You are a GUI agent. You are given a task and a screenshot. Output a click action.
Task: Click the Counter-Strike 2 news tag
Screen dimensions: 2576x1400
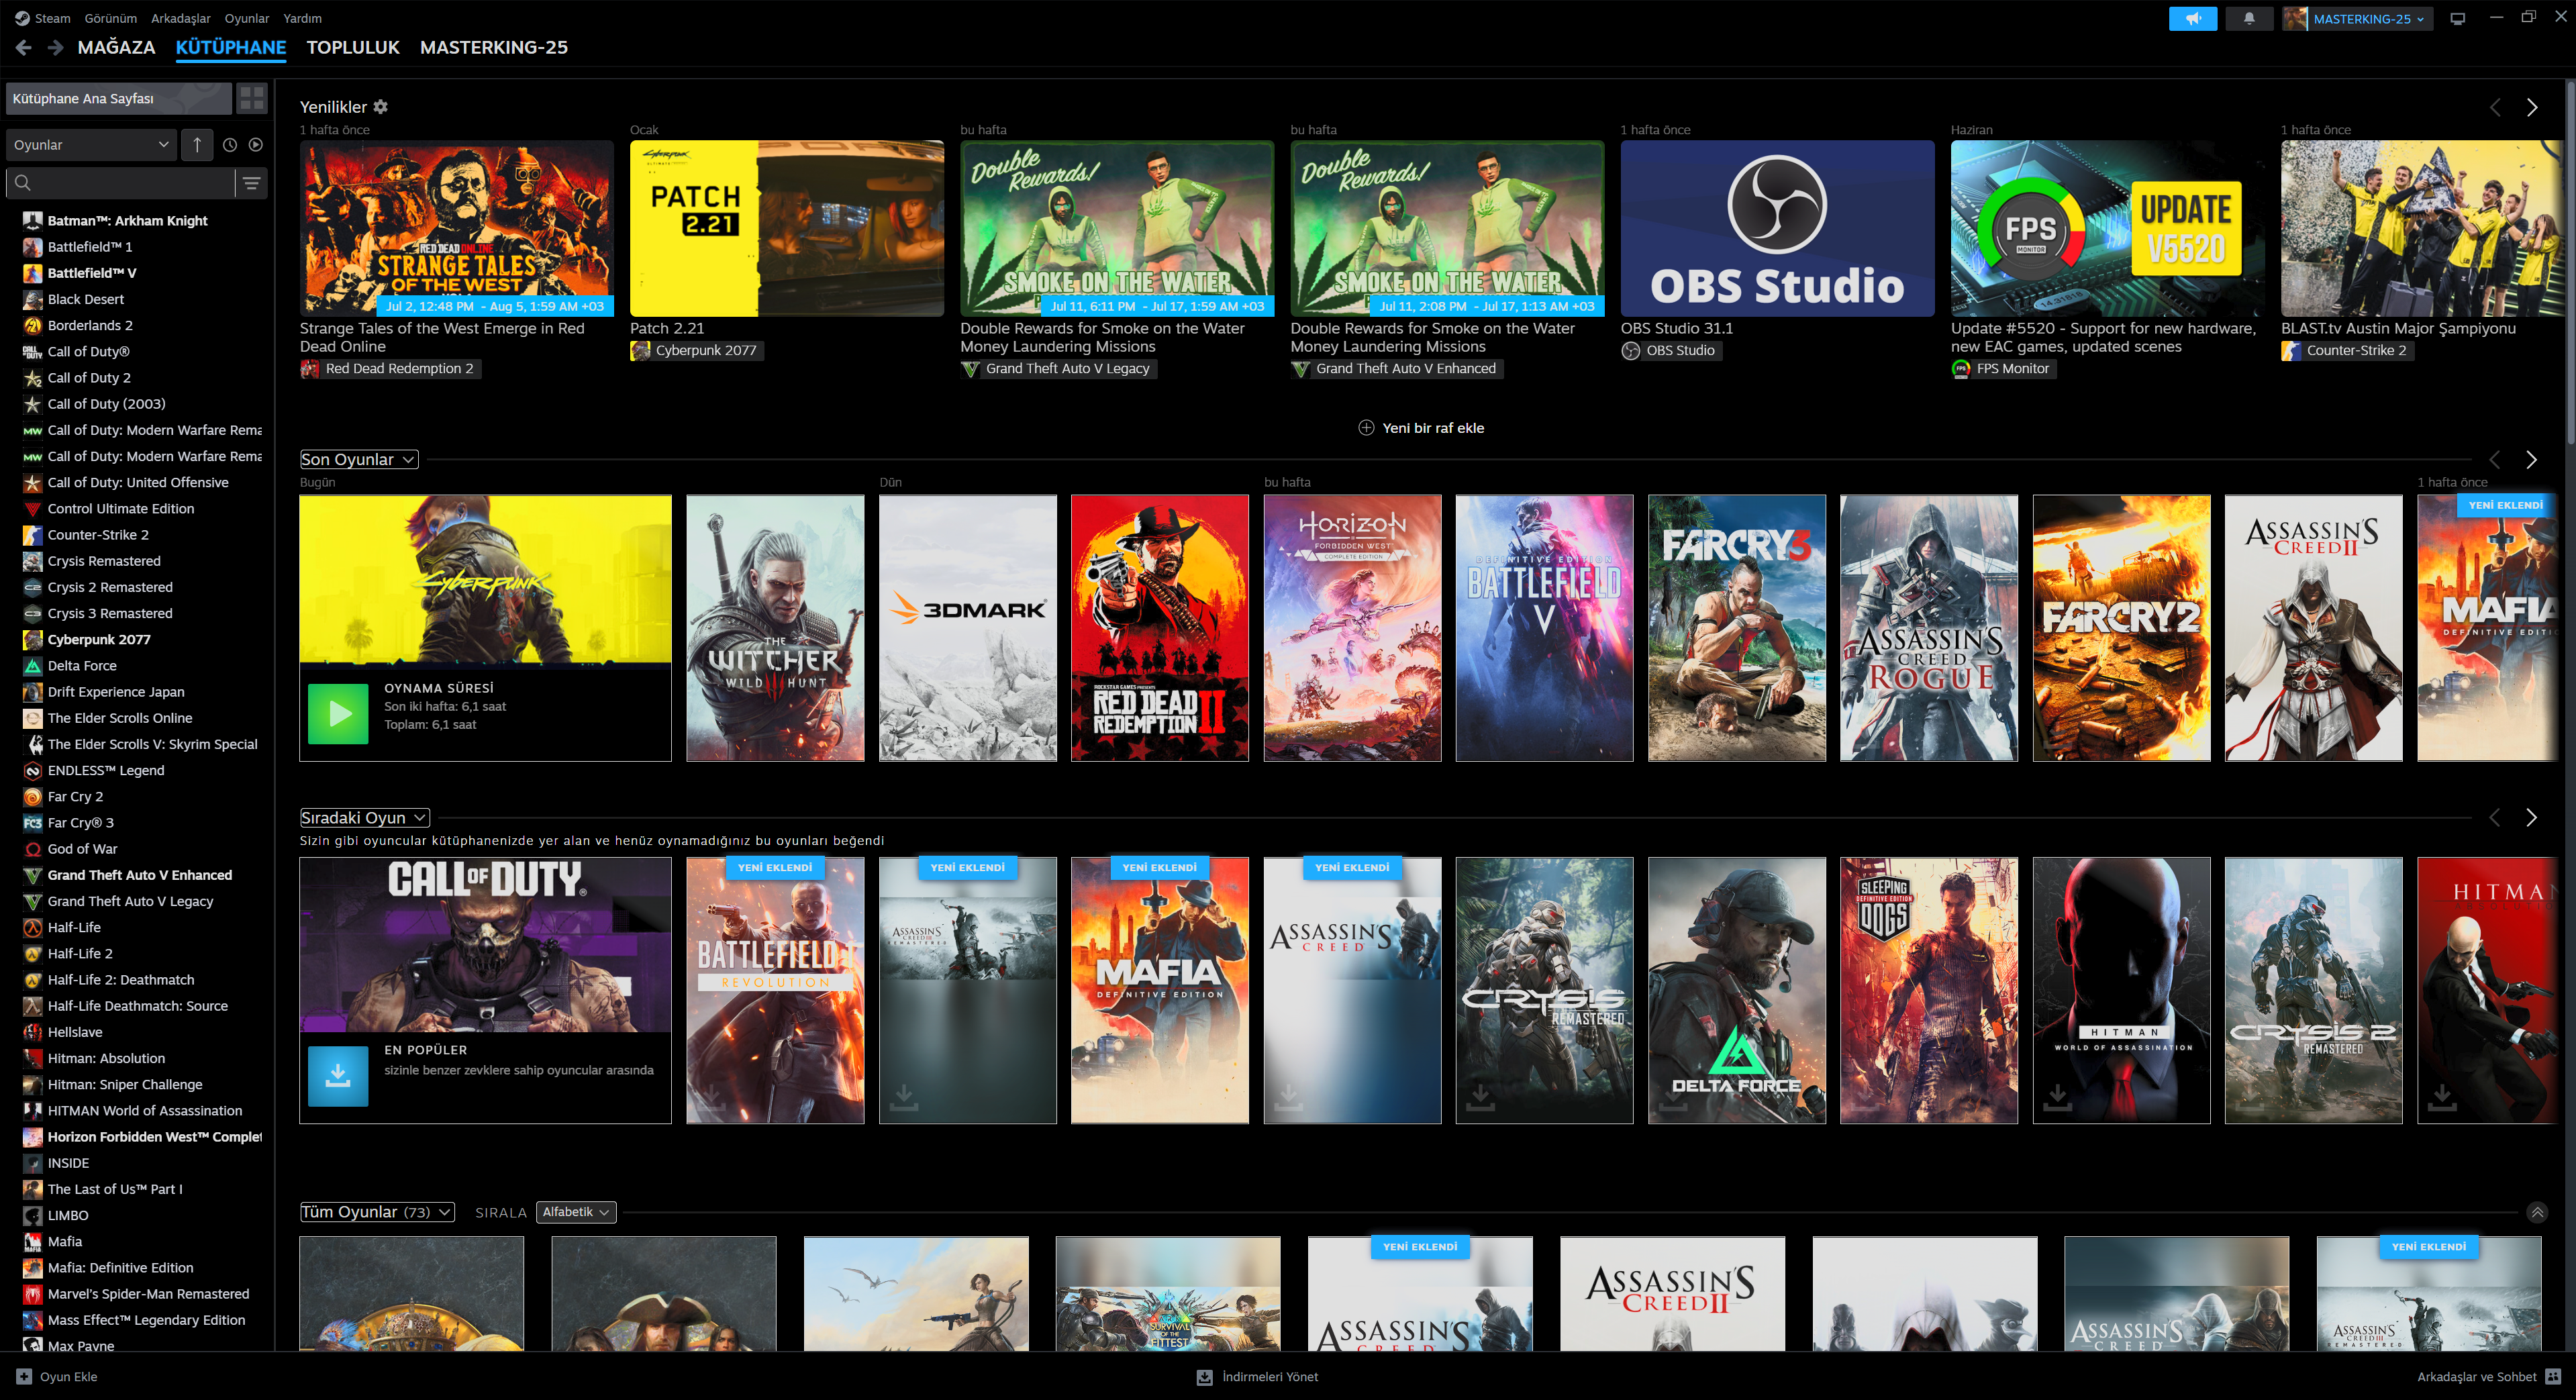click(2347, 350)
